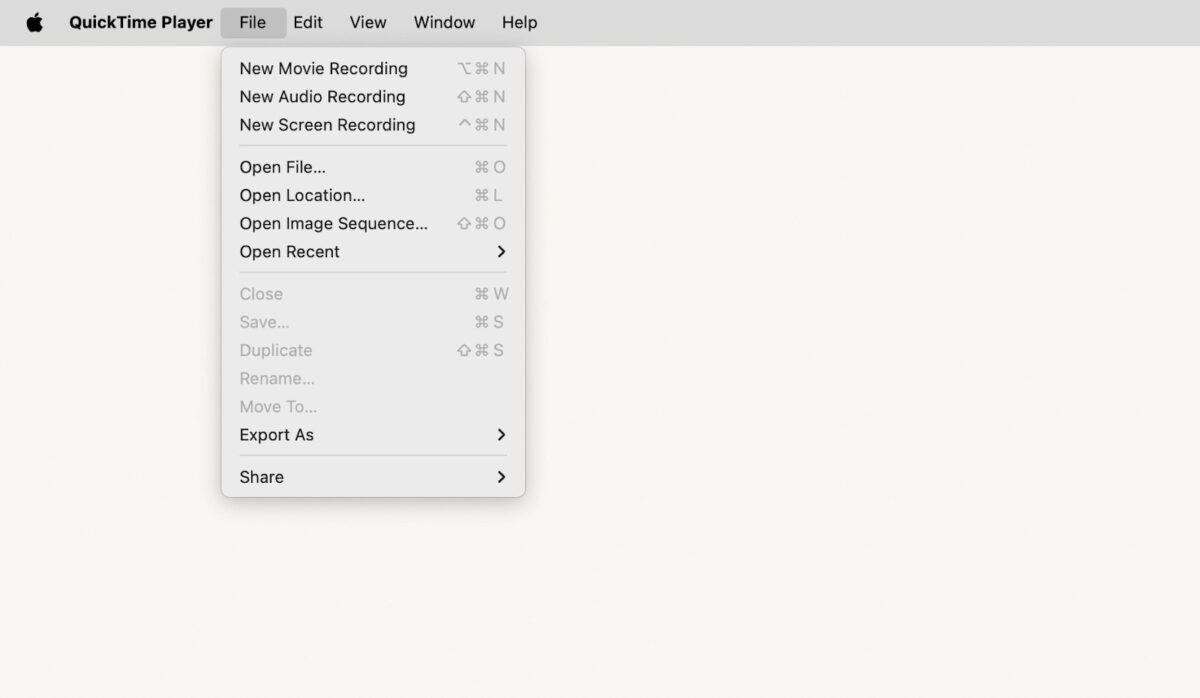Open the Edit menu
This screenshot has width=1200, height=698.
pos(308,22)
